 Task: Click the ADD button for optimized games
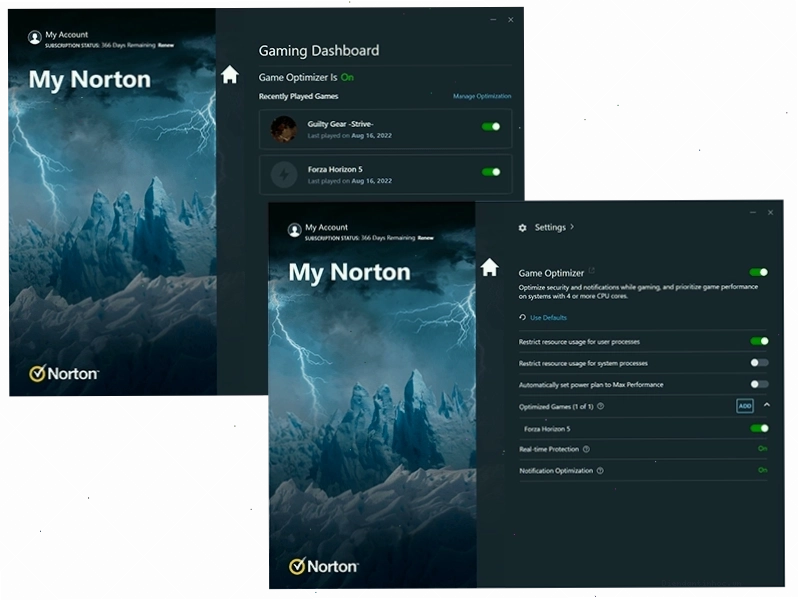click(x=745, y=406)
